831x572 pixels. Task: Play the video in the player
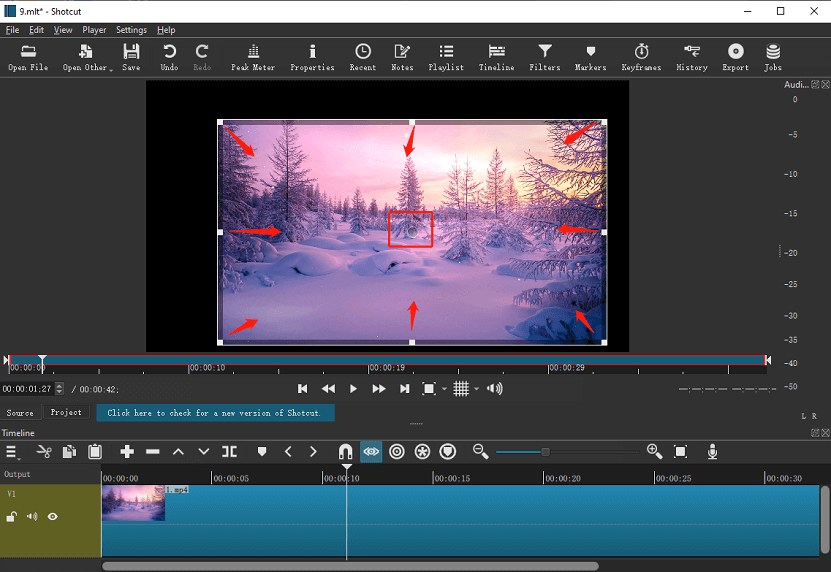click(x=353, y=389)
